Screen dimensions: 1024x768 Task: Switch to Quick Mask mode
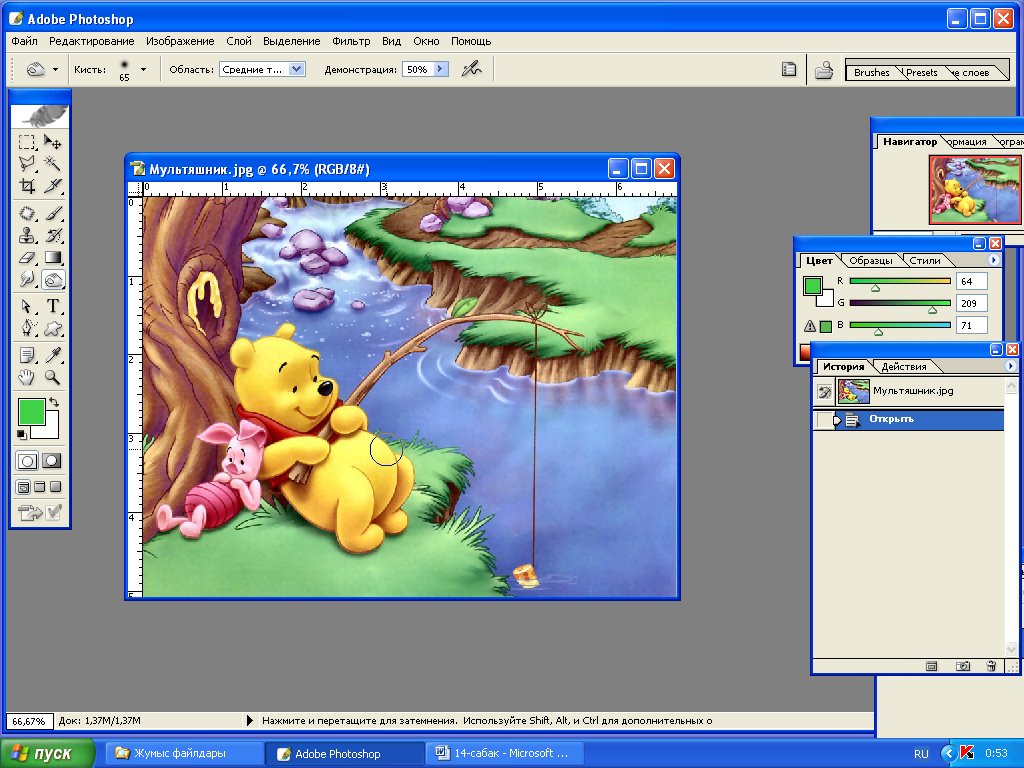pos(52,461)
